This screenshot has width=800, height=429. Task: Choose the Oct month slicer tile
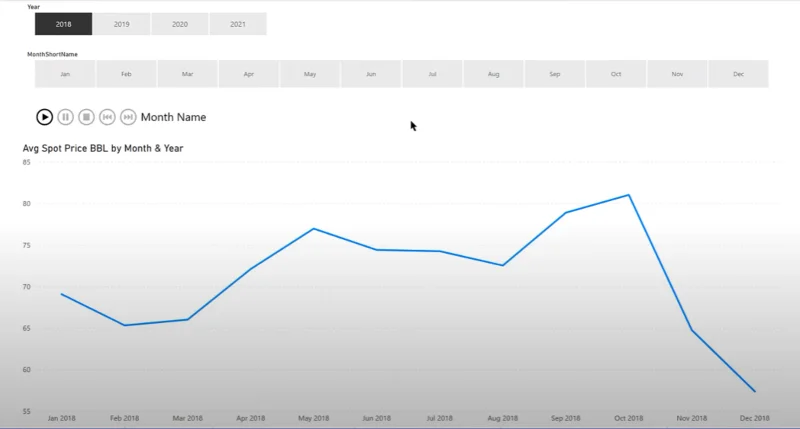[616, 74]
